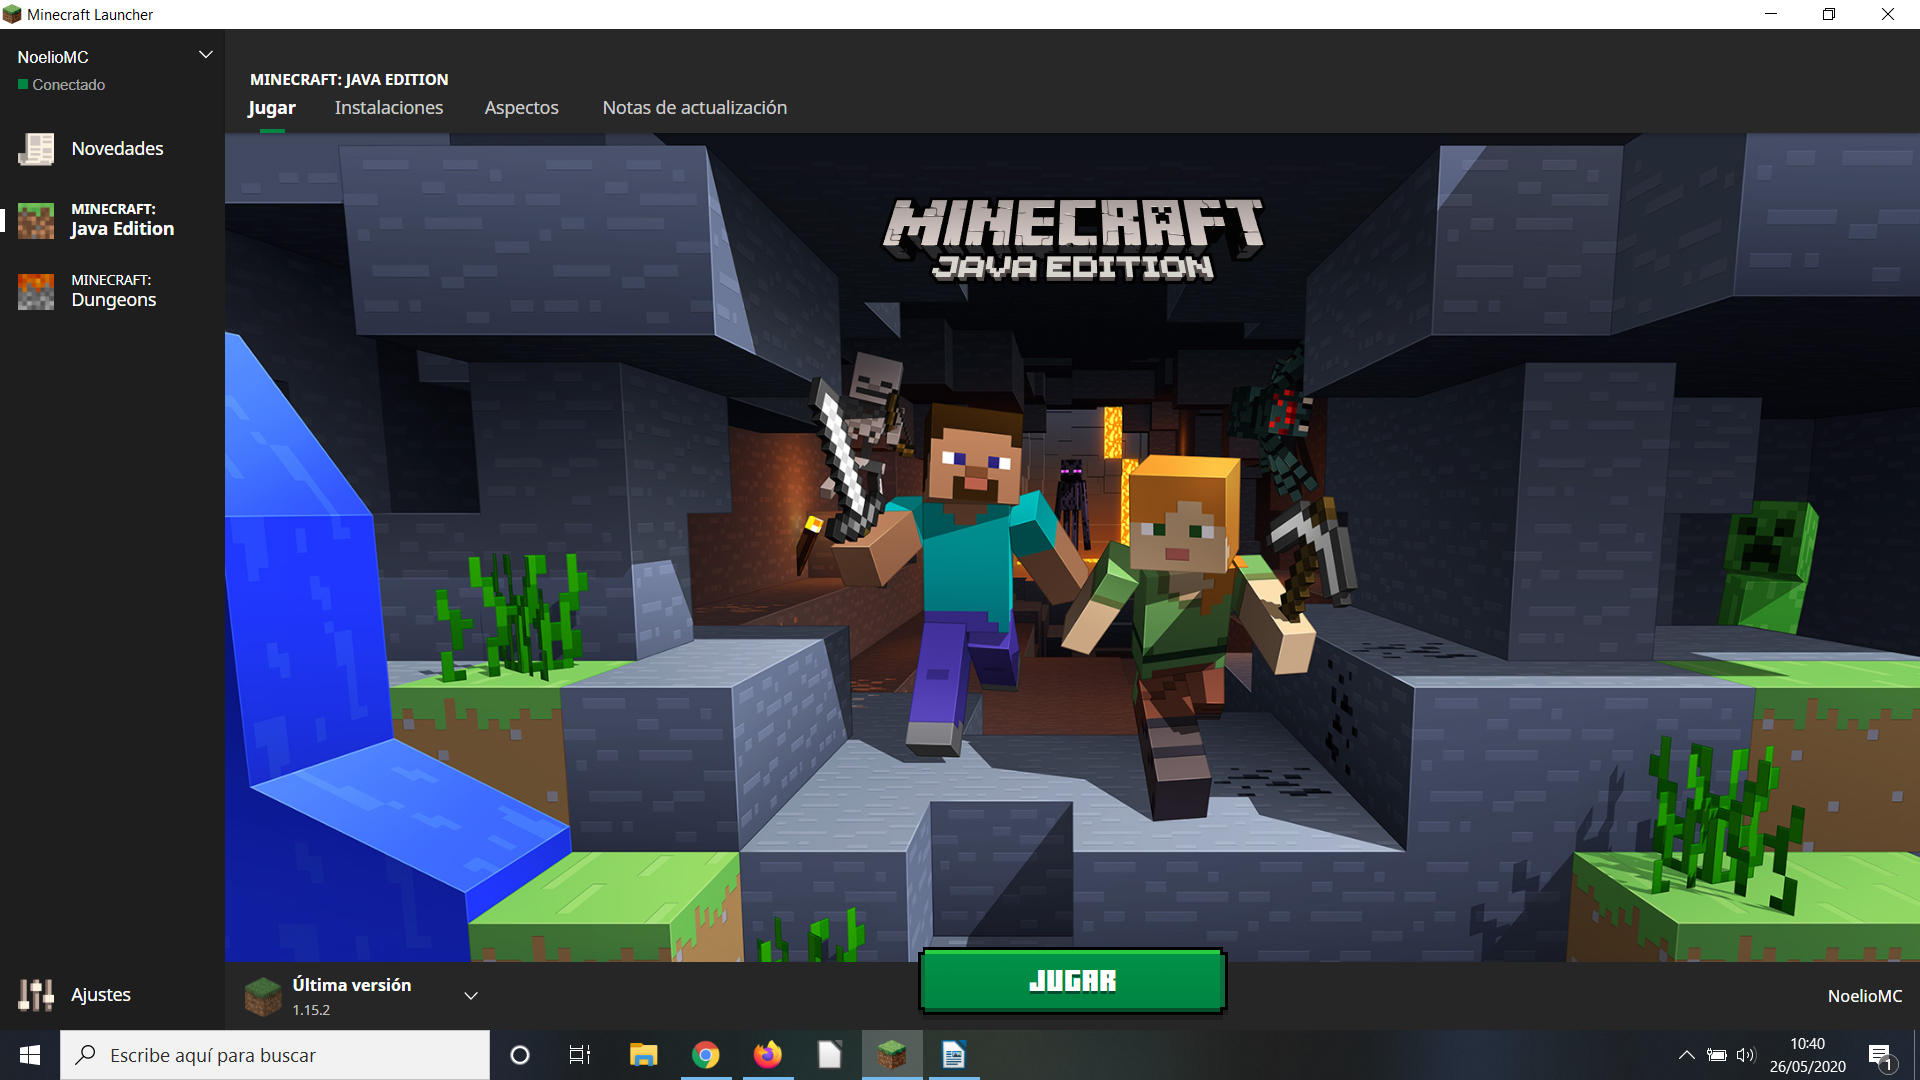
Task: Open Task View in the taskbar
Action: click(580, 1055)
